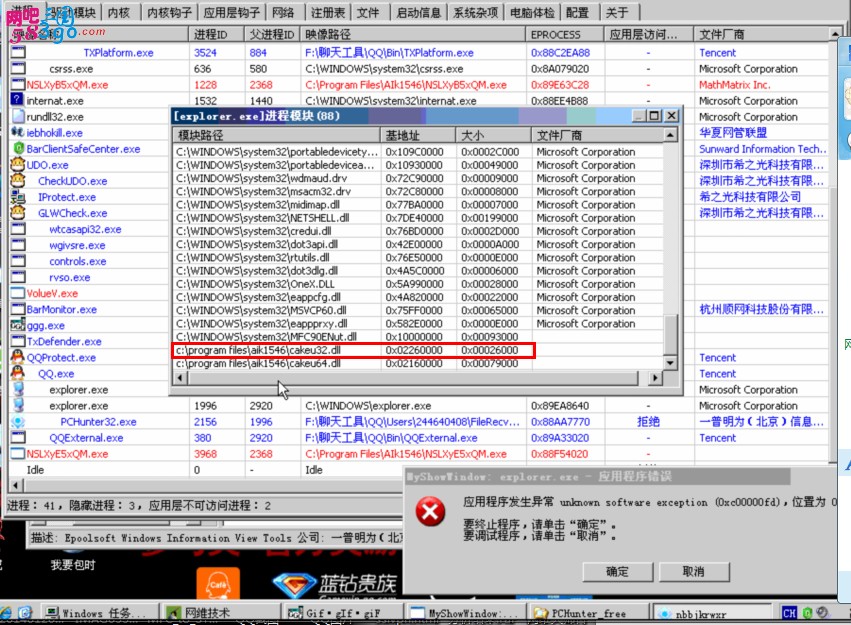Click process list horizontal scroll left arrow
The width and height of the screenshot is (851, 625).
tap(16, 485)
